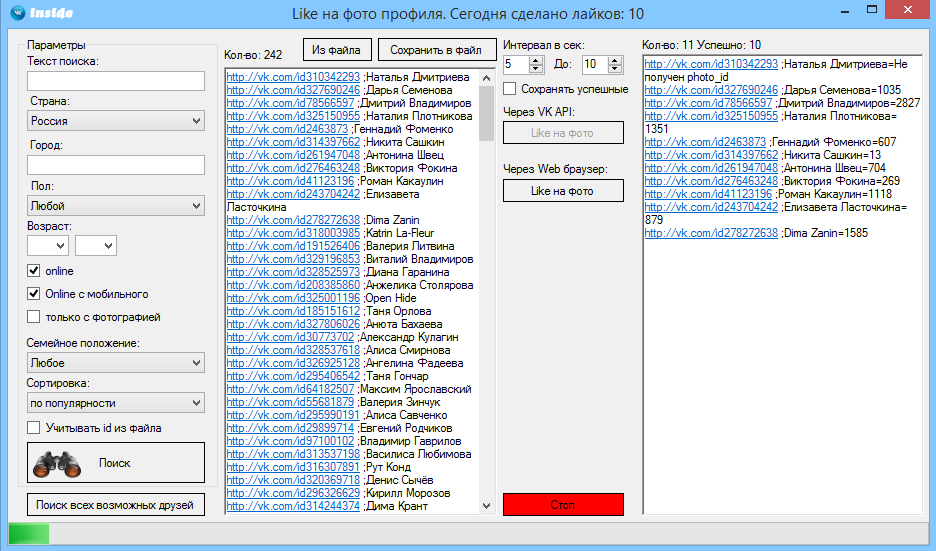Enable только с фотографией checkbox
Image resolution: width=936 pixels, height=551 pixels.
(x=33, y=317)
